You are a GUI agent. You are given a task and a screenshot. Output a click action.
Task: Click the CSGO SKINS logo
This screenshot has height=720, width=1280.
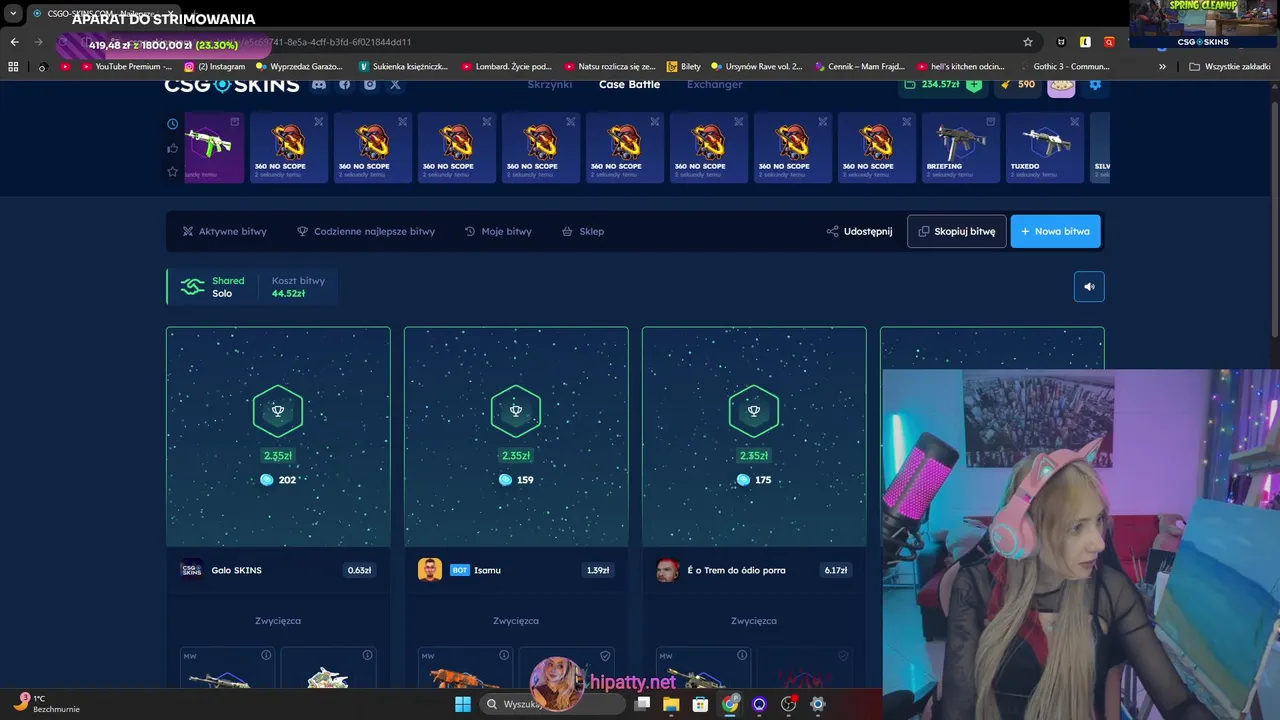232,85
